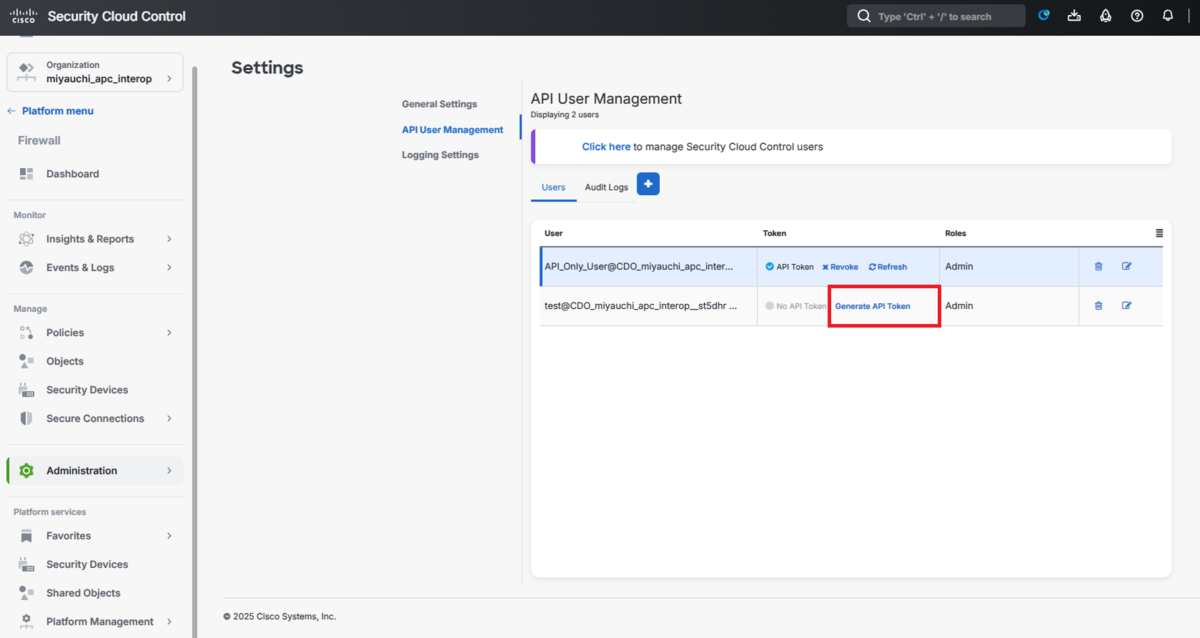Open the downloads tray icon in header
The image size is (1200, 638).
(1074, 16)
